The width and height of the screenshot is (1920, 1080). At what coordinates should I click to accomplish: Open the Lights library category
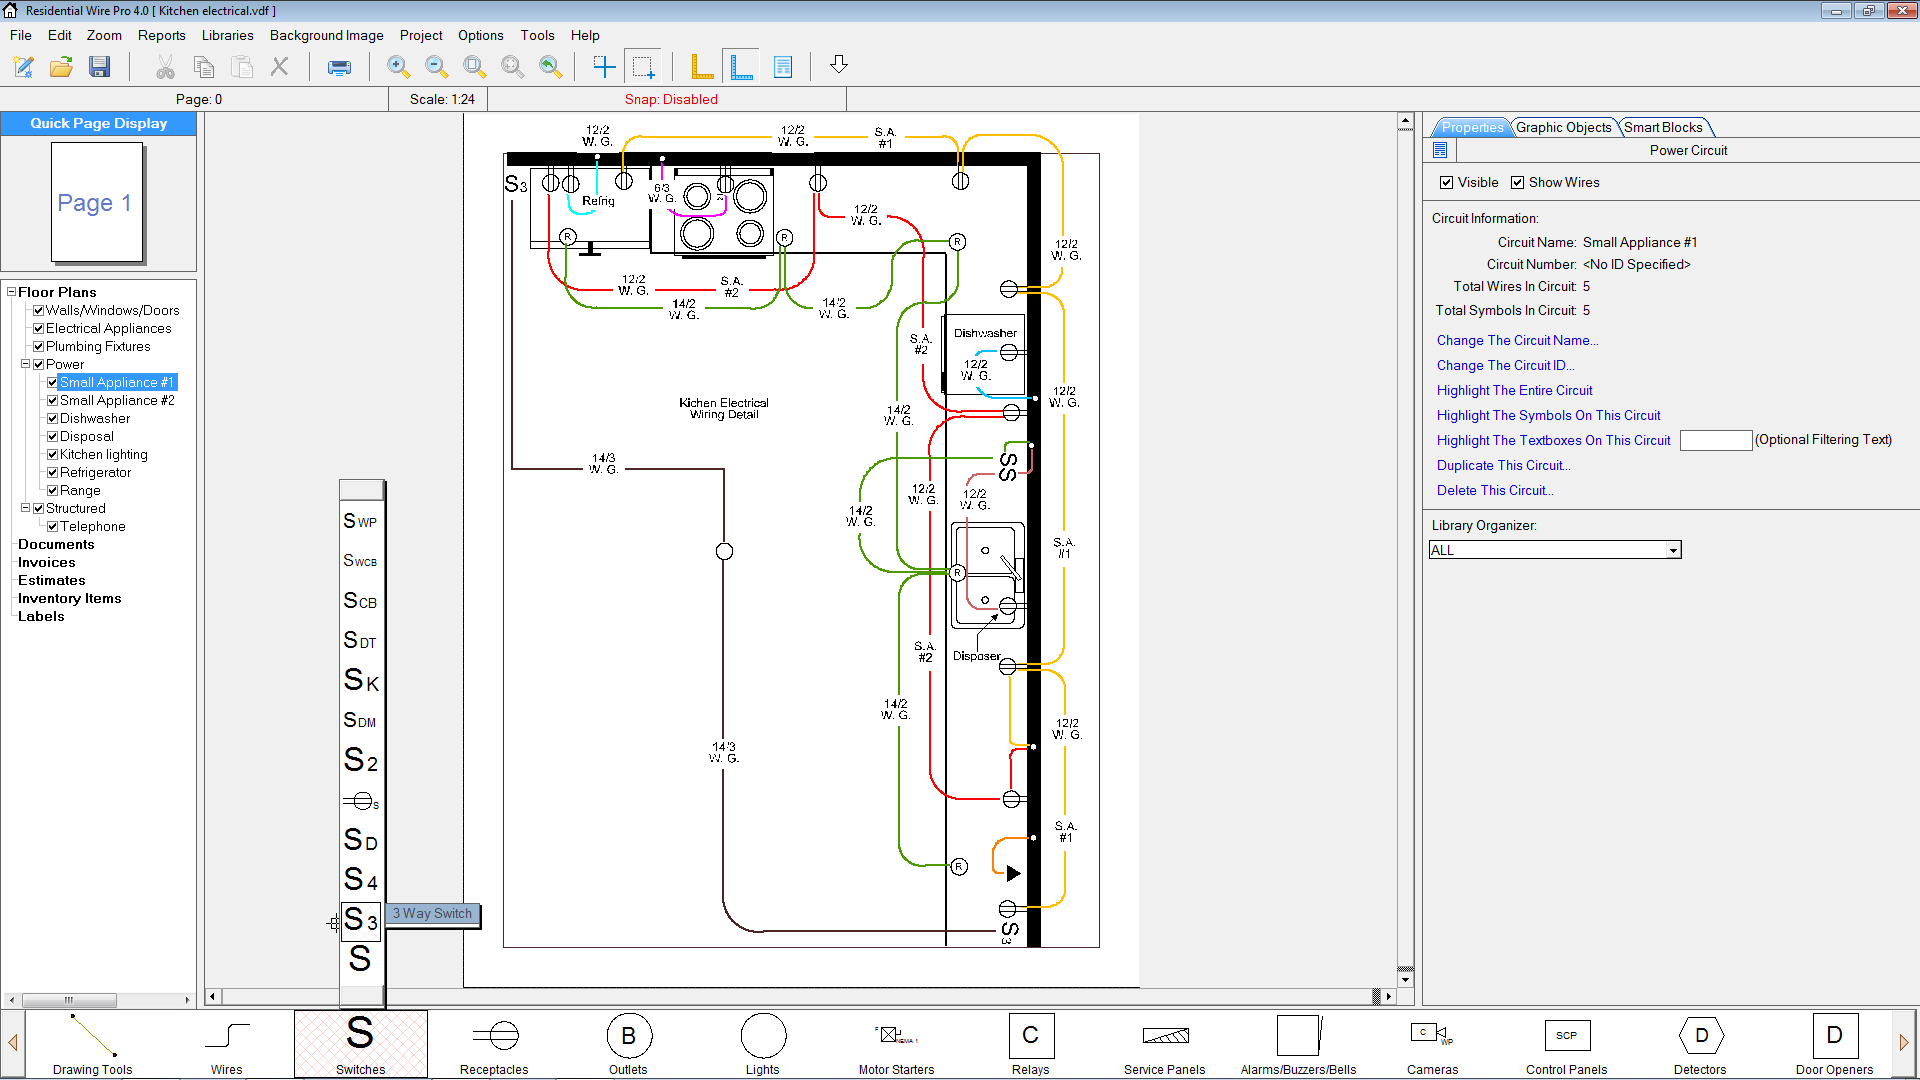[762, 1044]
